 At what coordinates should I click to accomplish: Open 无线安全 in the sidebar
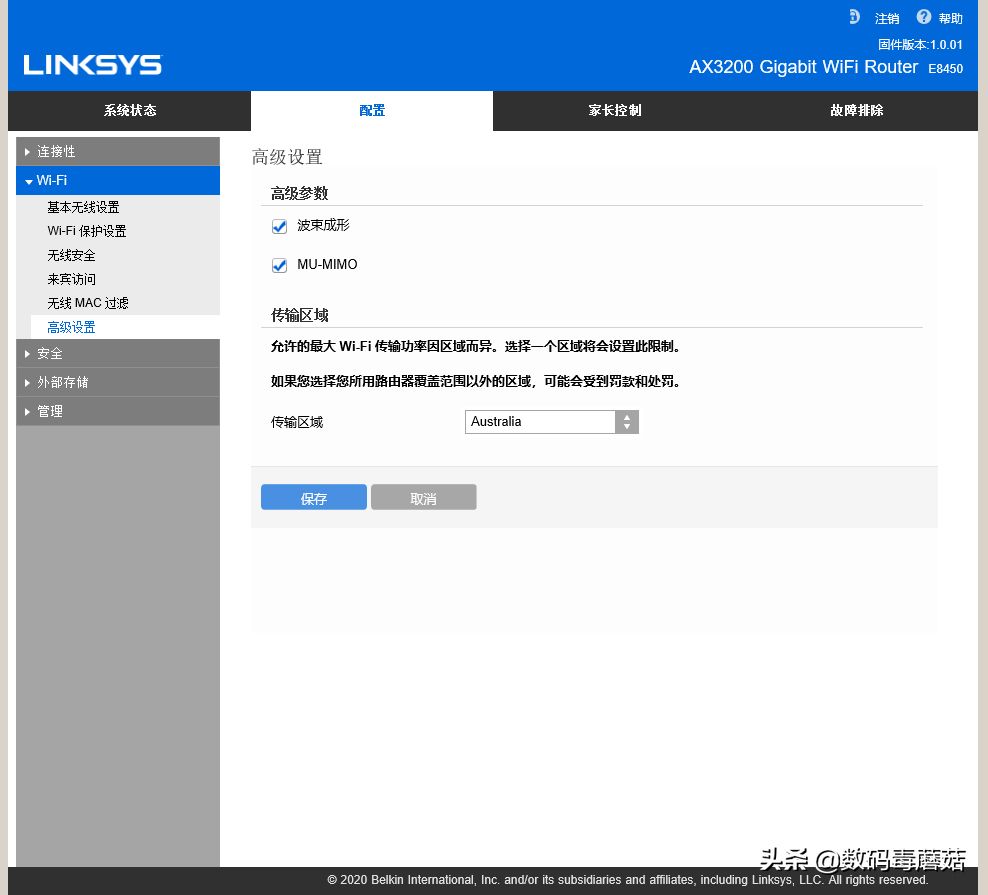tap(71, 255)
